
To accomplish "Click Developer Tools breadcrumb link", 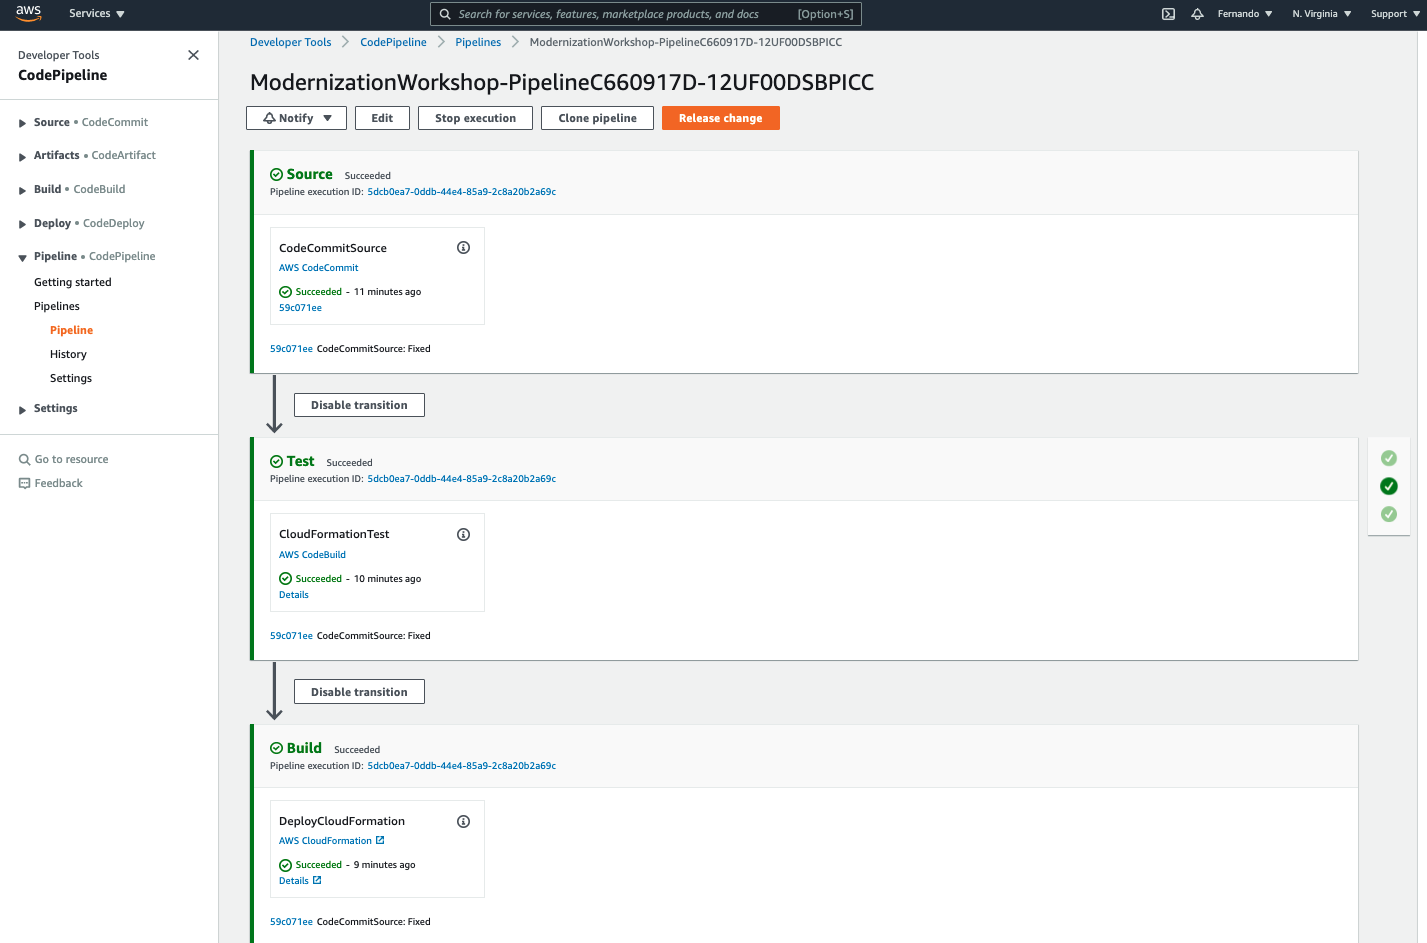I will tap(290, 42).
